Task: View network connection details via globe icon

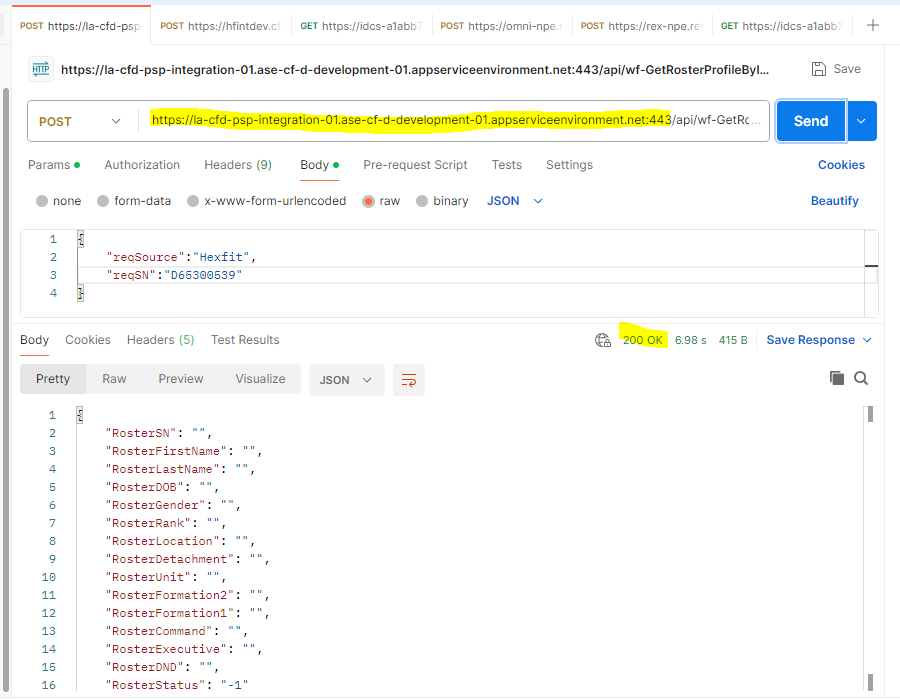Action: point(603,340)
